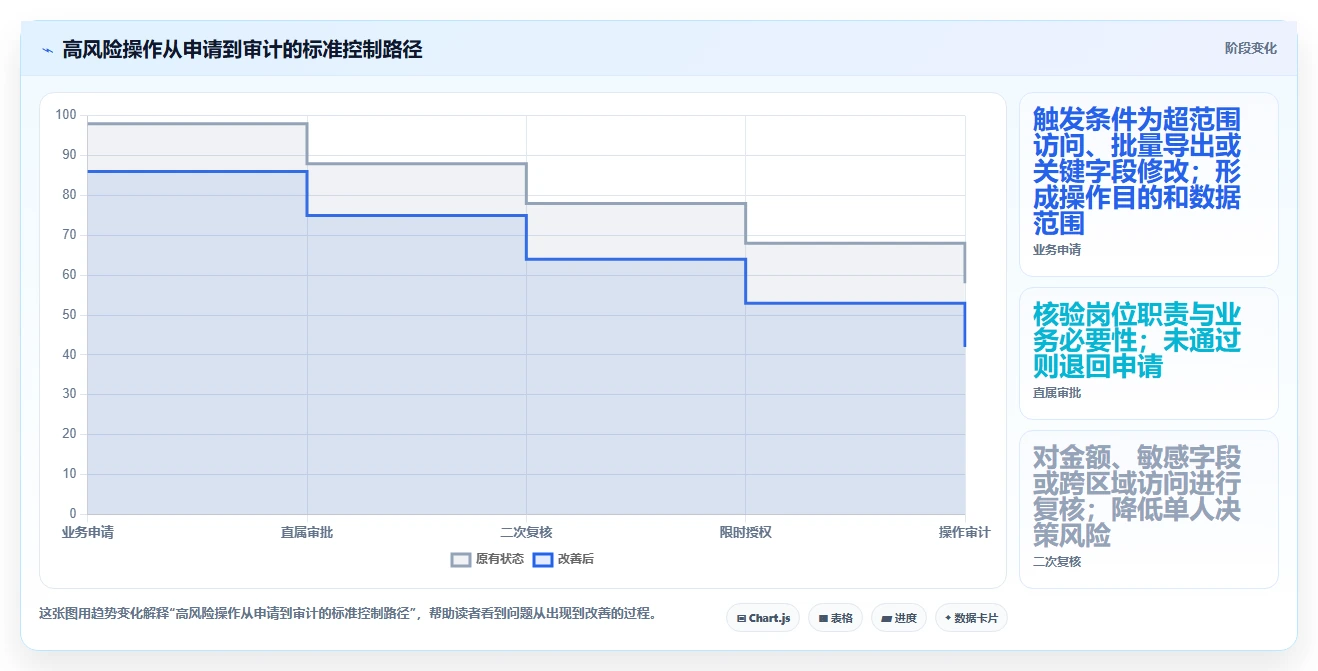1318x671 pixels.
Task: Click the gray 原有状态 legend color box
Action: (461, 560)
